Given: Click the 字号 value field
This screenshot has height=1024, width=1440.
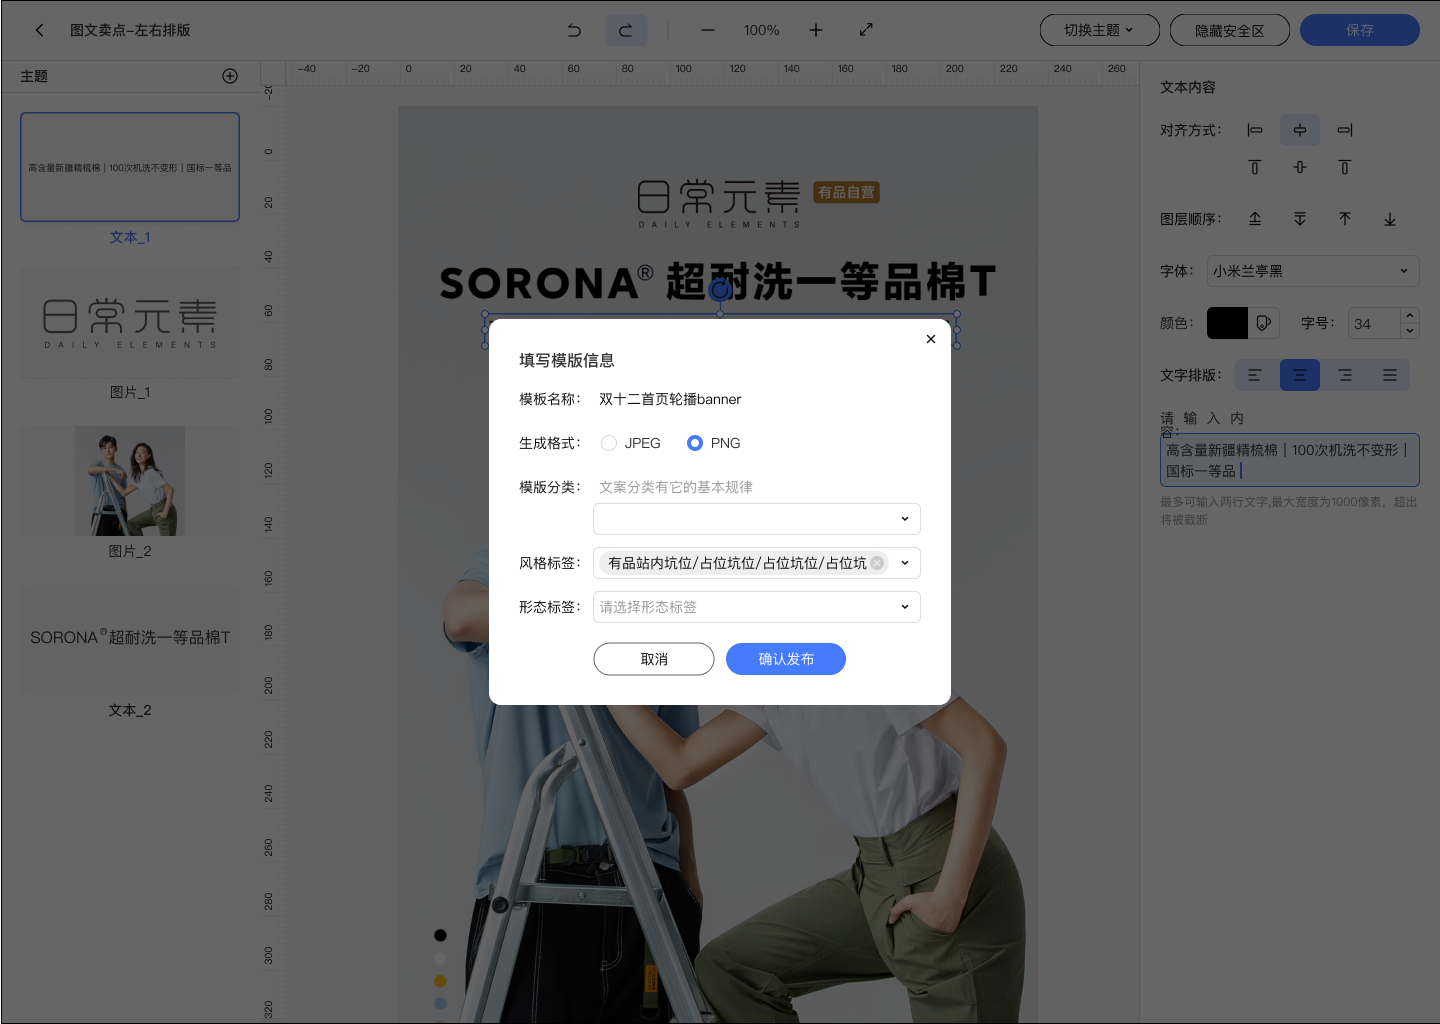Looking at the screenshot, I should click(x=1374, y=323).
